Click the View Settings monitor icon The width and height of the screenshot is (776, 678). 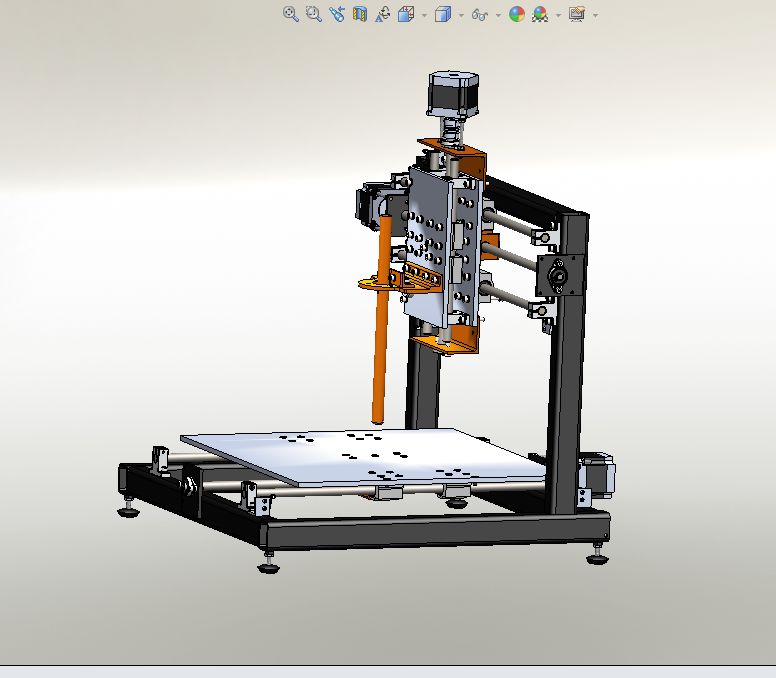577,14
